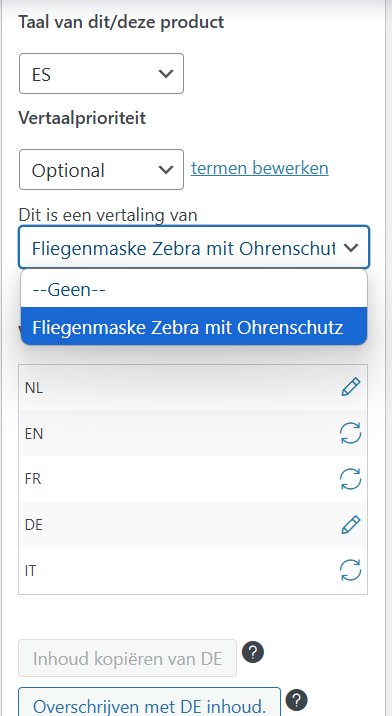Image resolution: width=392 pixels, height=716 pixels.
Task: Select the IT language row
Action: (x=193, y=571)
